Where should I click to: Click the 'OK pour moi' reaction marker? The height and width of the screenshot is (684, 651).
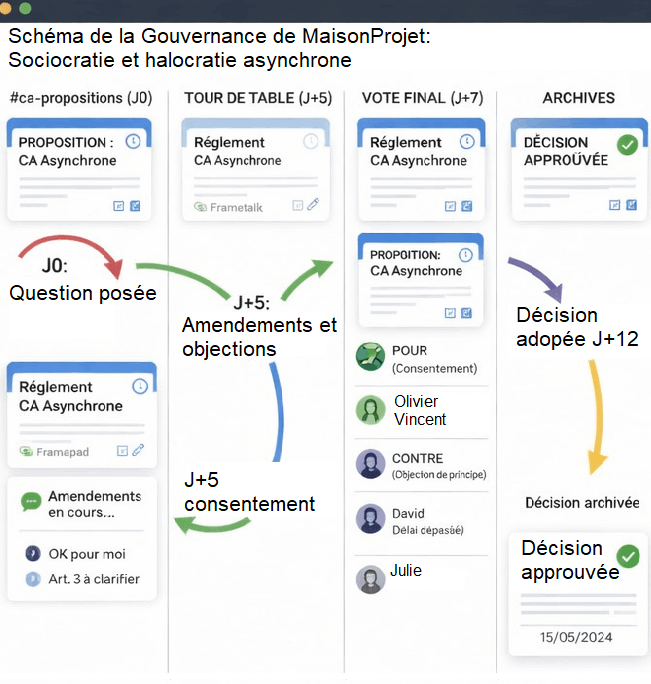click(x=32, y=553)
